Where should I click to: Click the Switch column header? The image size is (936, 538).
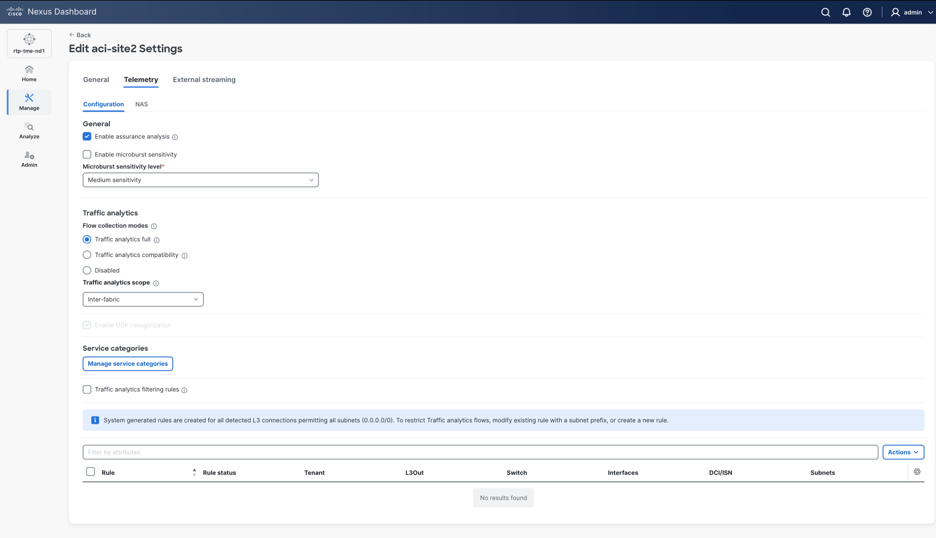point(517,472)
